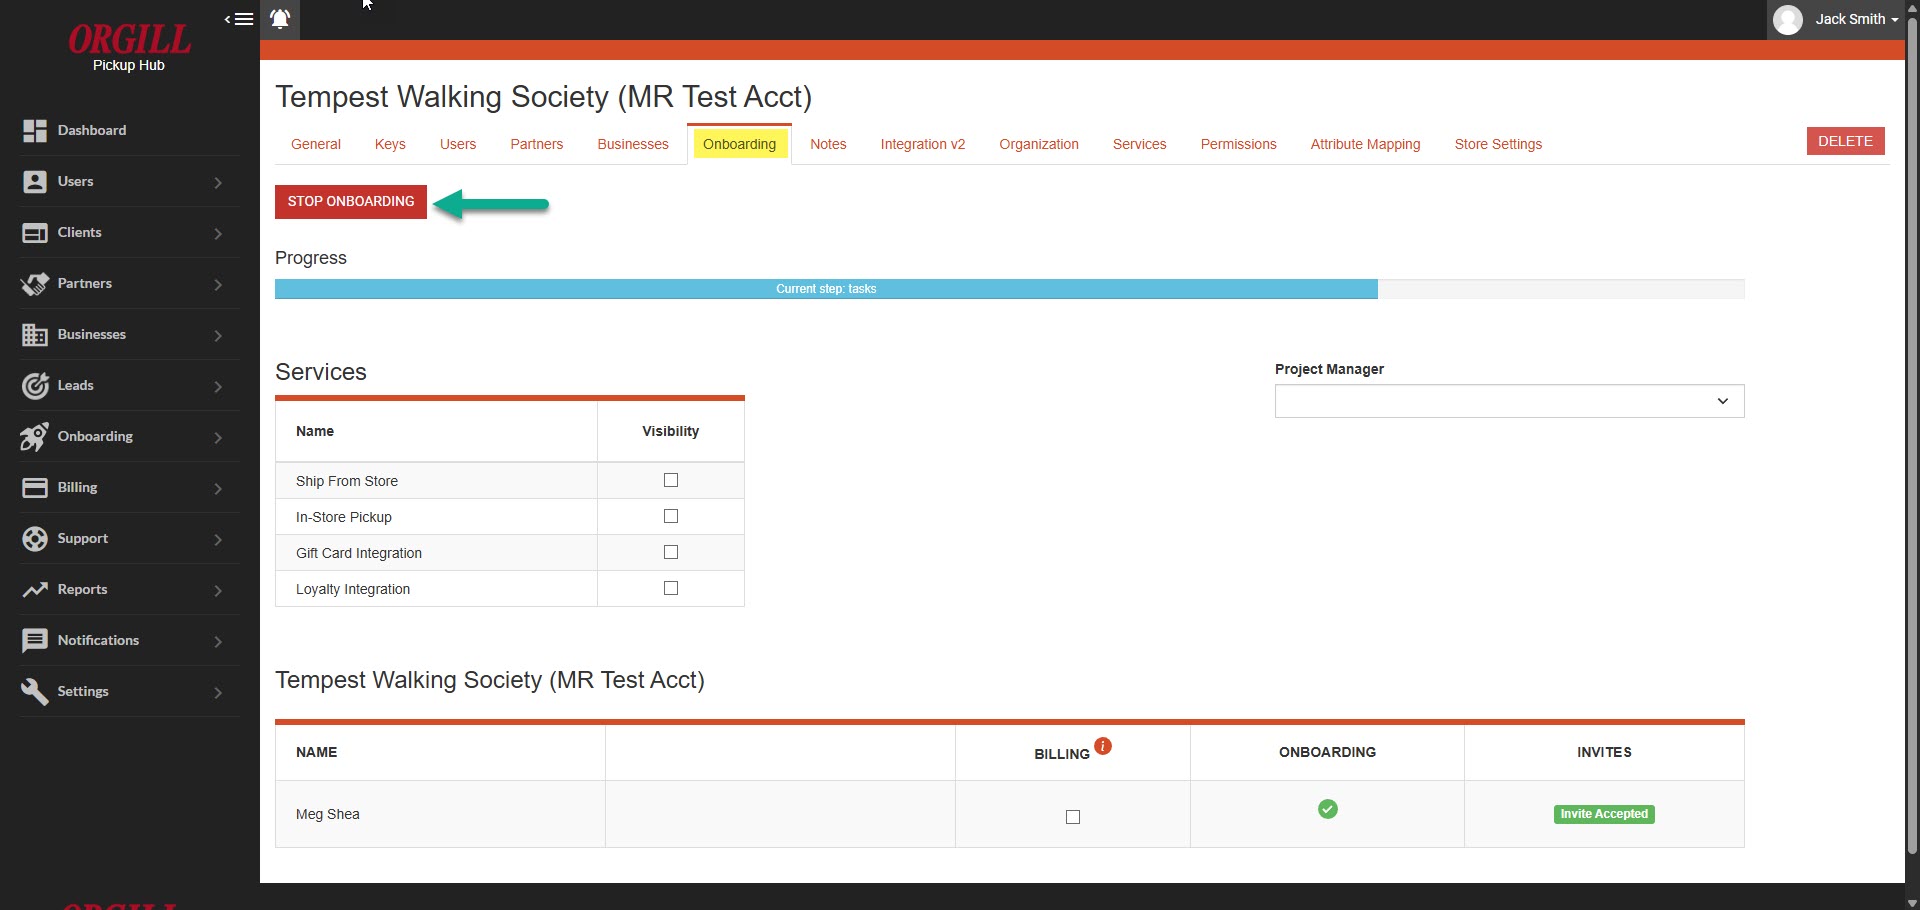Open the notification bell in top bar
Image resolution: width=1920 pixels, height=910 pixels.
pos(281,19)
